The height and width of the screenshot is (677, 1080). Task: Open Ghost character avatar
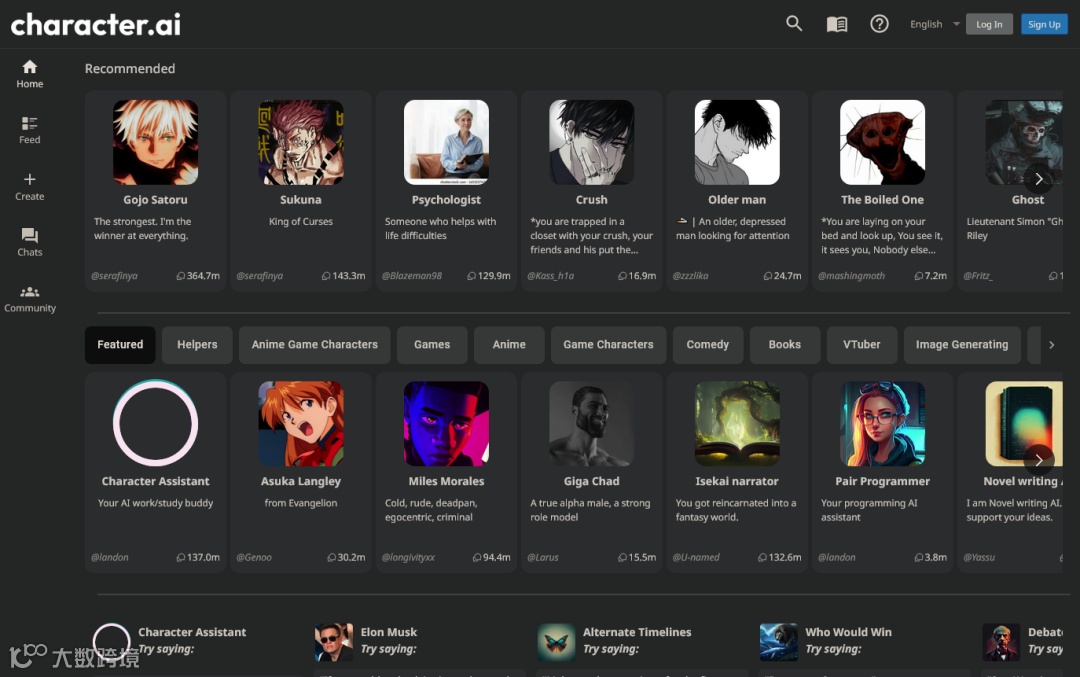(x=1024, y=142)
